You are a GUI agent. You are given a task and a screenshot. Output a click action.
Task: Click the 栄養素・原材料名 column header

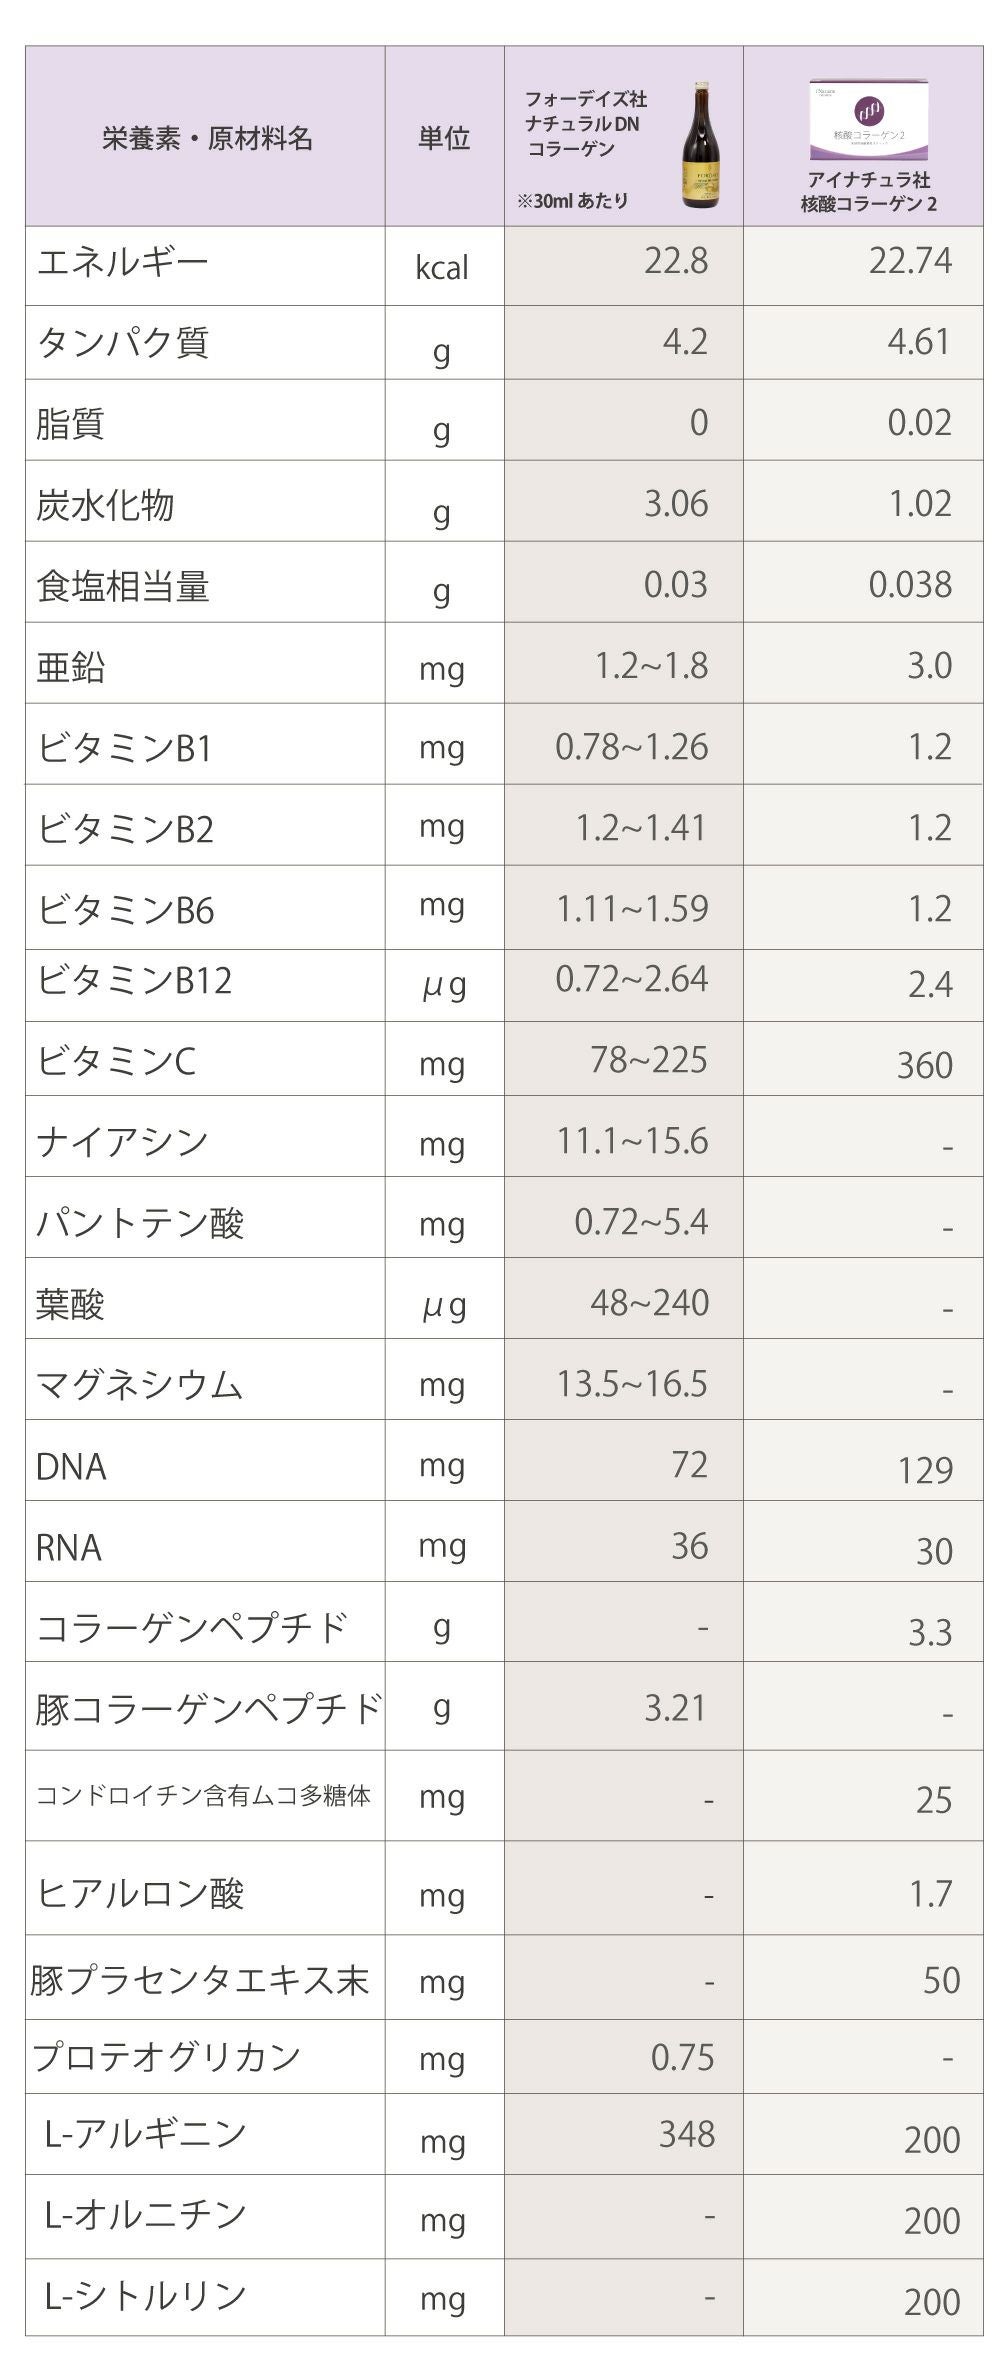pyautogui.click(x=207, y=138)
